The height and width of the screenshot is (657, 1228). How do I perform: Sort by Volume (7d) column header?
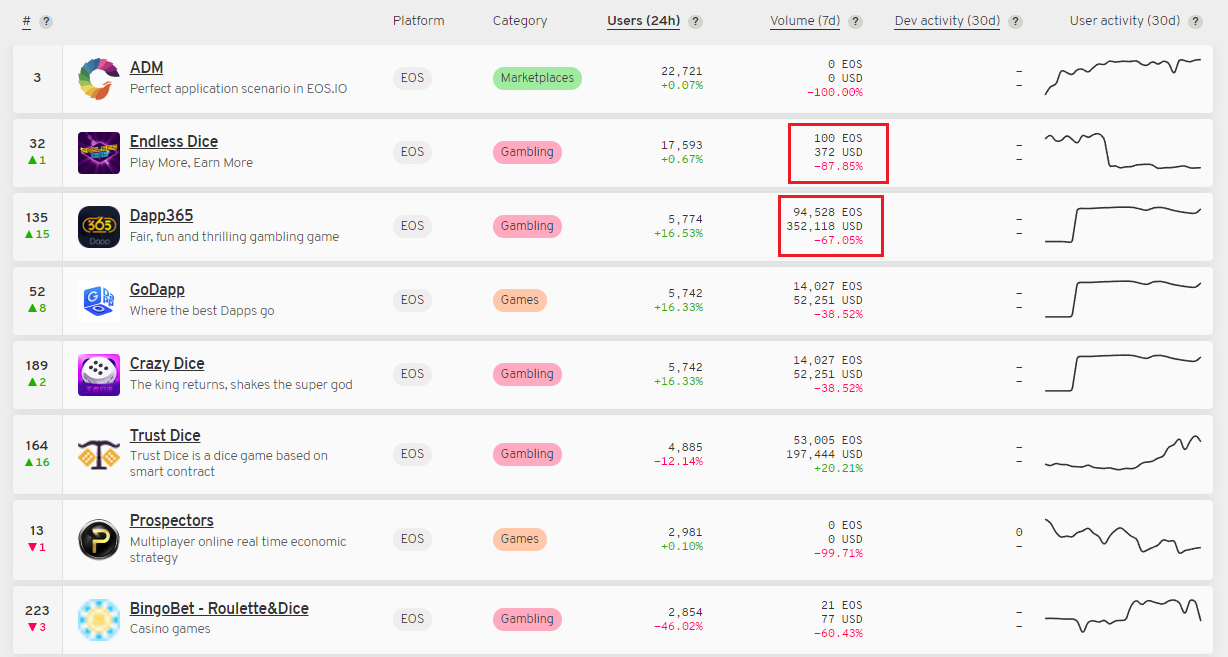tap(806, 21)
